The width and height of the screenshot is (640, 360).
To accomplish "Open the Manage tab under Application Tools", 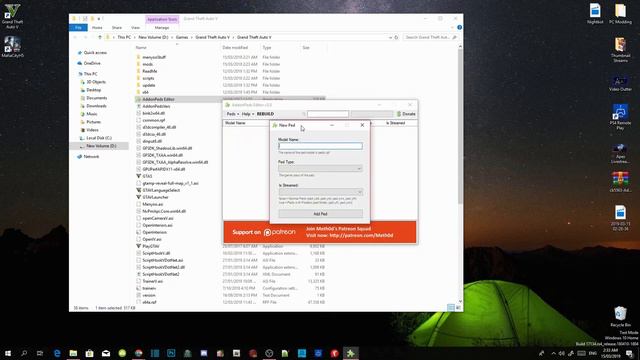I will tap(162, 27).
